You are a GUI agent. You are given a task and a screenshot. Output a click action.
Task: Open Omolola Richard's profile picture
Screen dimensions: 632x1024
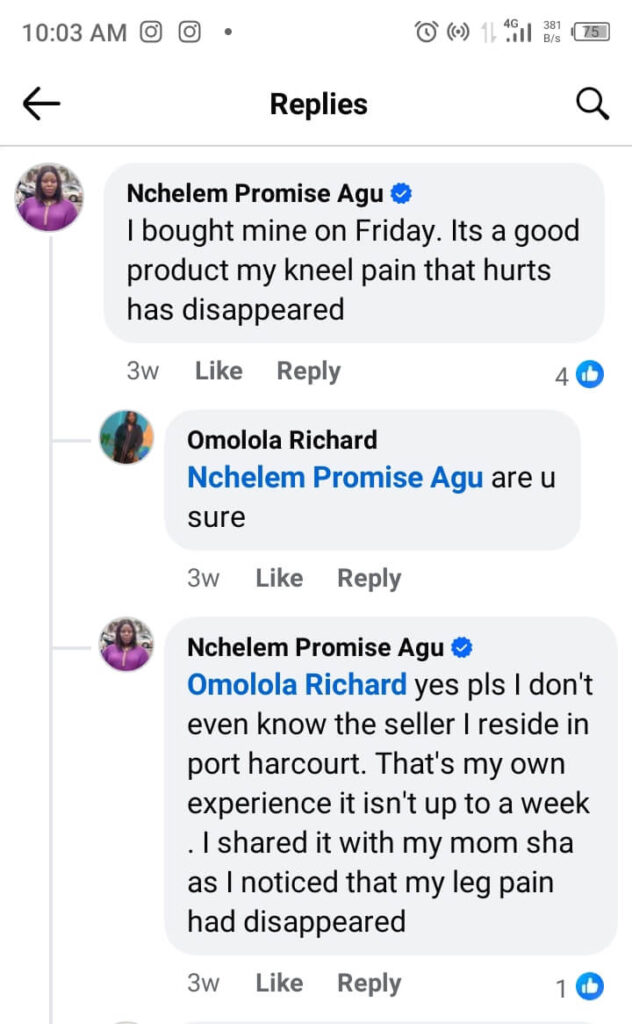126,437
